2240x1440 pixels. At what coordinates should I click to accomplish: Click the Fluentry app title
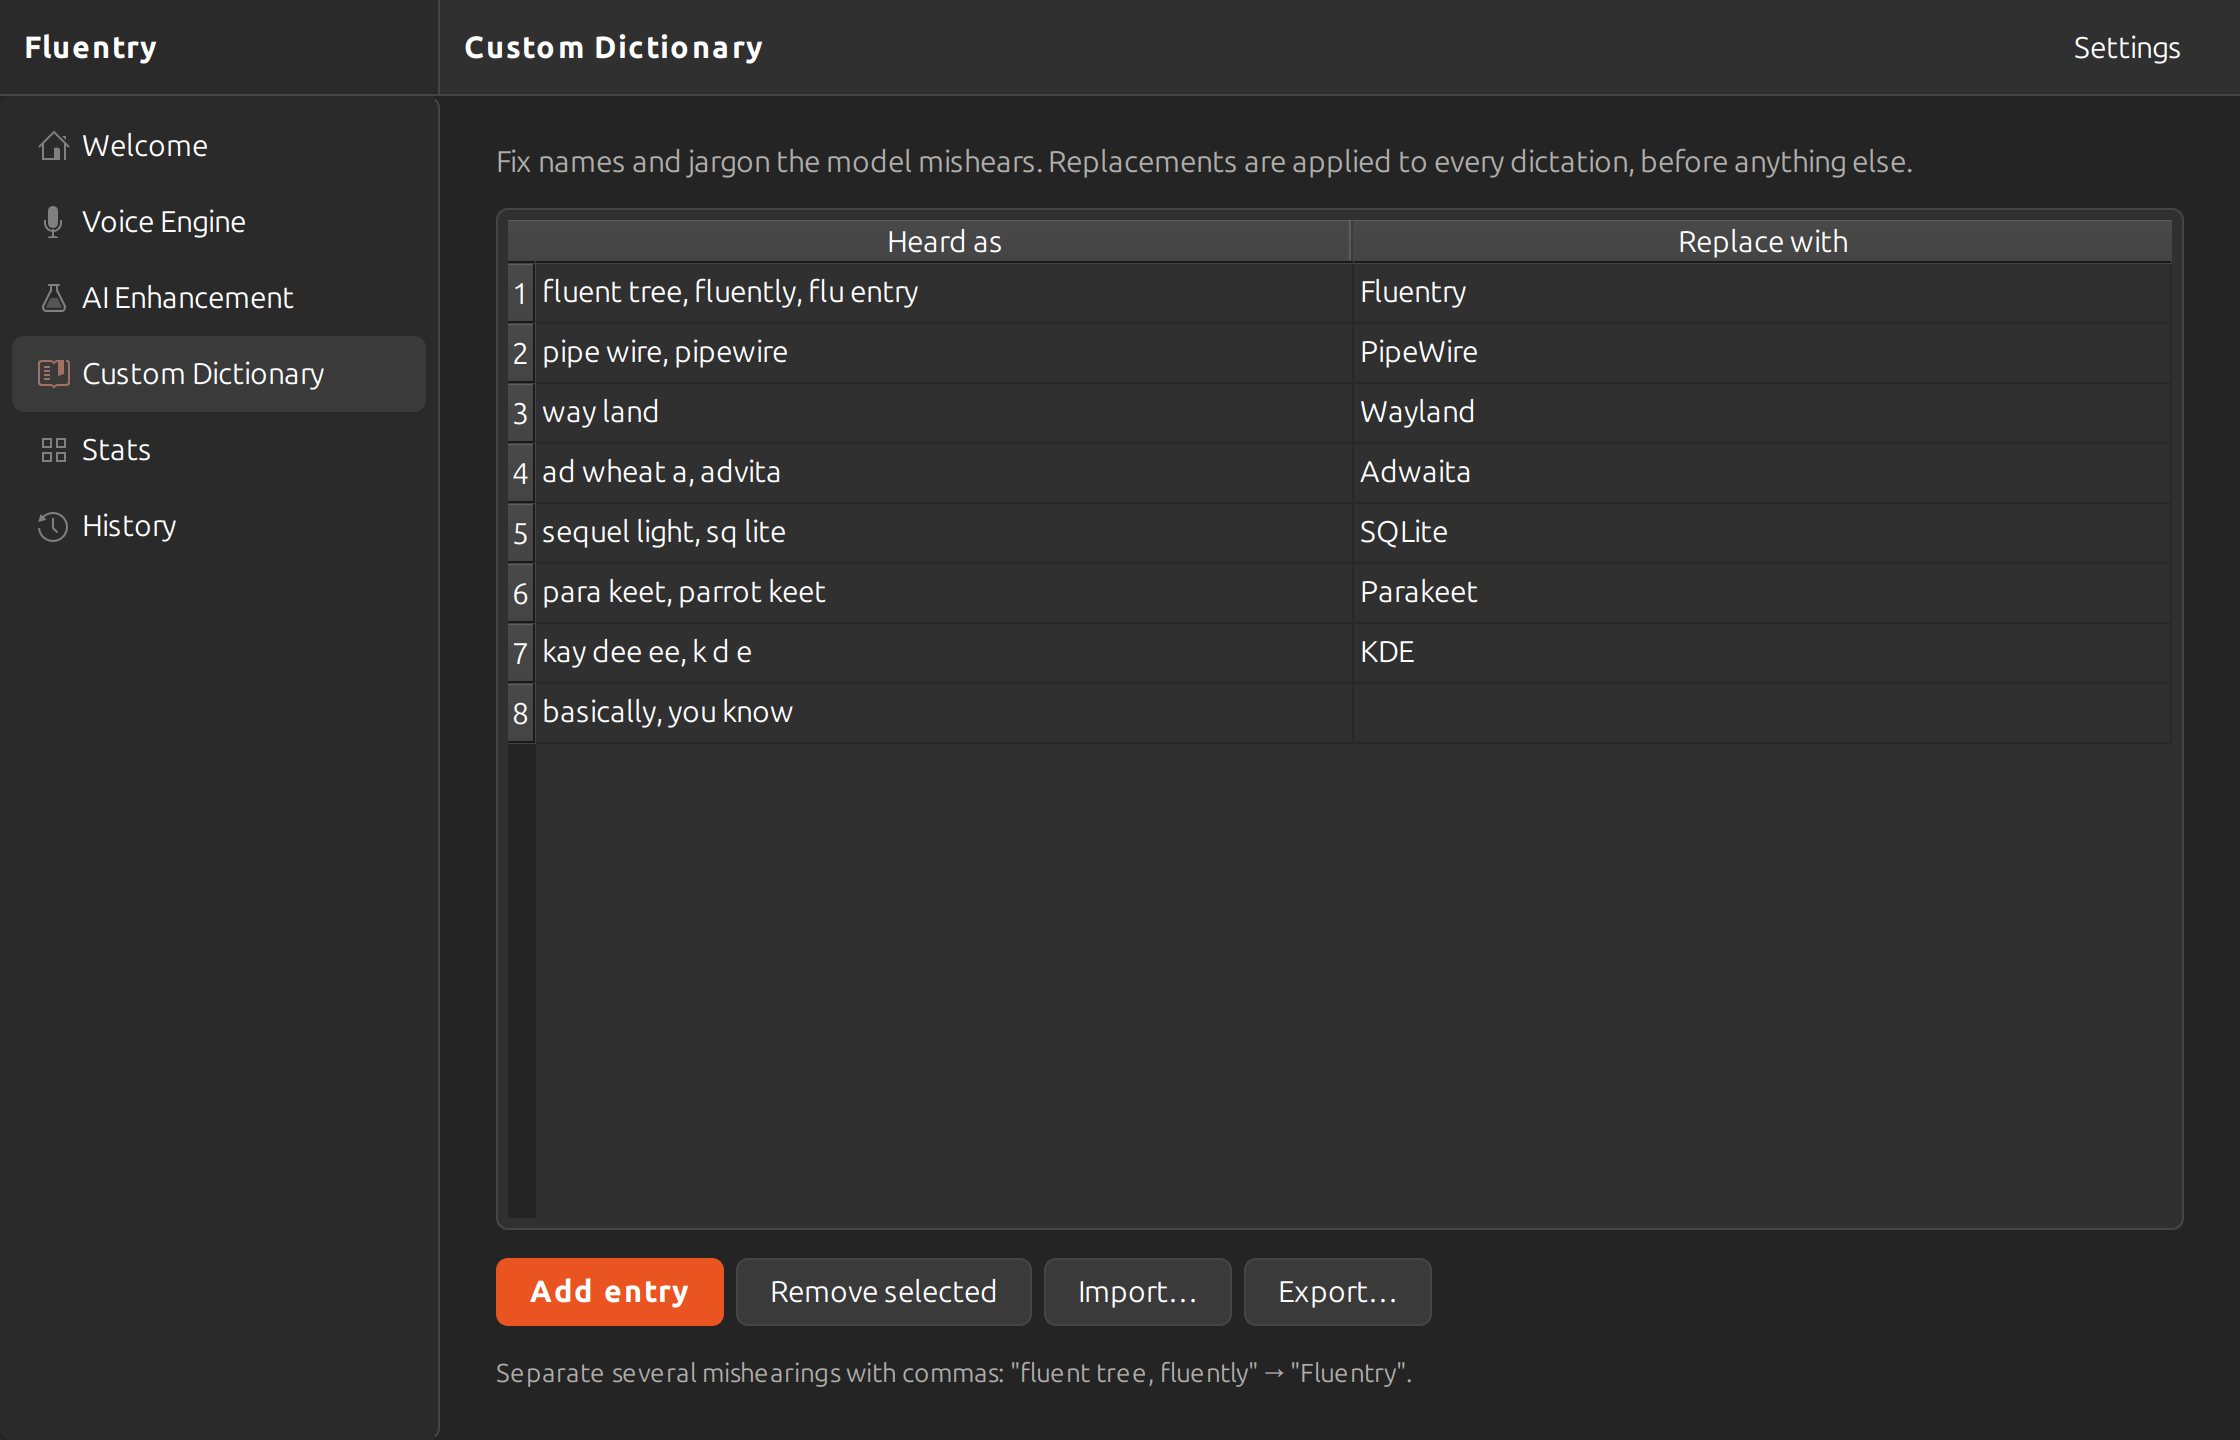(91, 48)
